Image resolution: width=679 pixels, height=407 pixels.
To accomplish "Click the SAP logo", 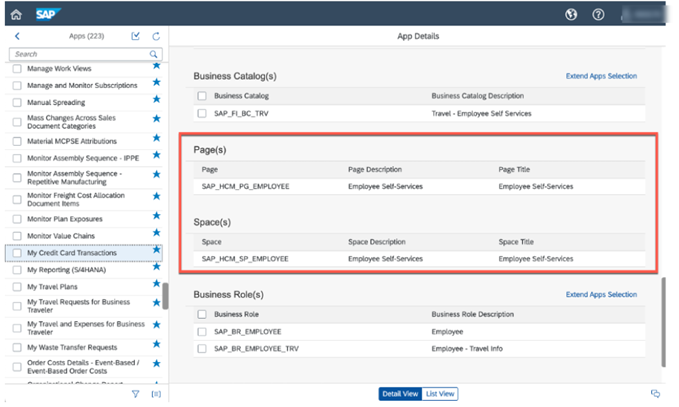I will 49,15.
